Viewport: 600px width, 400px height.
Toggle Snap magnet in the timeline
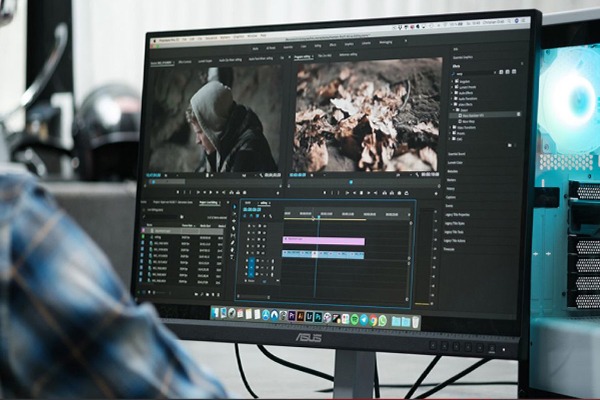pos(251,216)
